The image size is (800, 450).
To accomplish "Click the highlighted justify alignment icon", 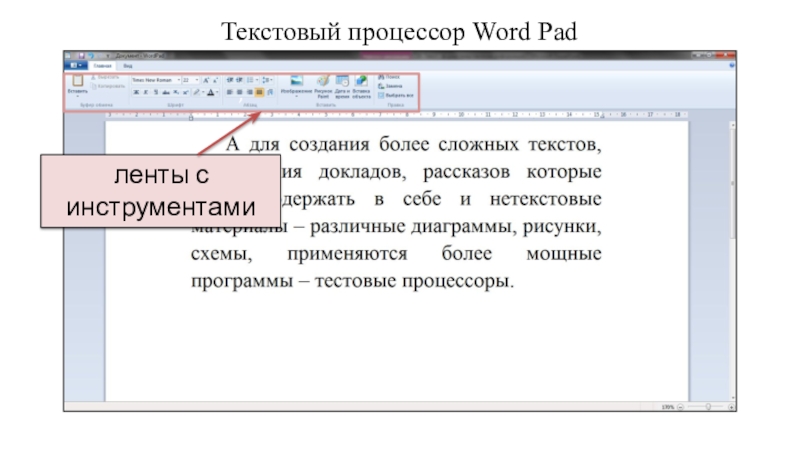I will click(259, 92).
